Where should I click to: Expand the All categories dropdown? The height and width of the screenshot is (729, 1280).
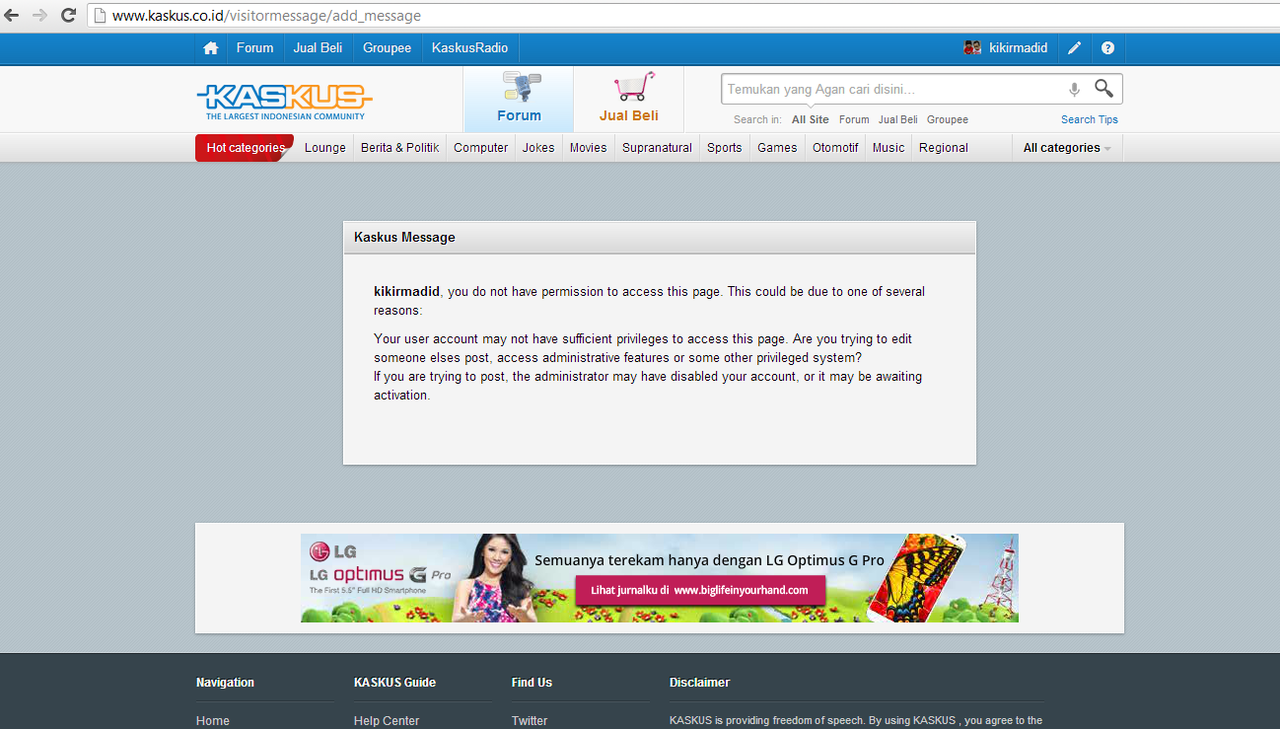(1067, 148)
